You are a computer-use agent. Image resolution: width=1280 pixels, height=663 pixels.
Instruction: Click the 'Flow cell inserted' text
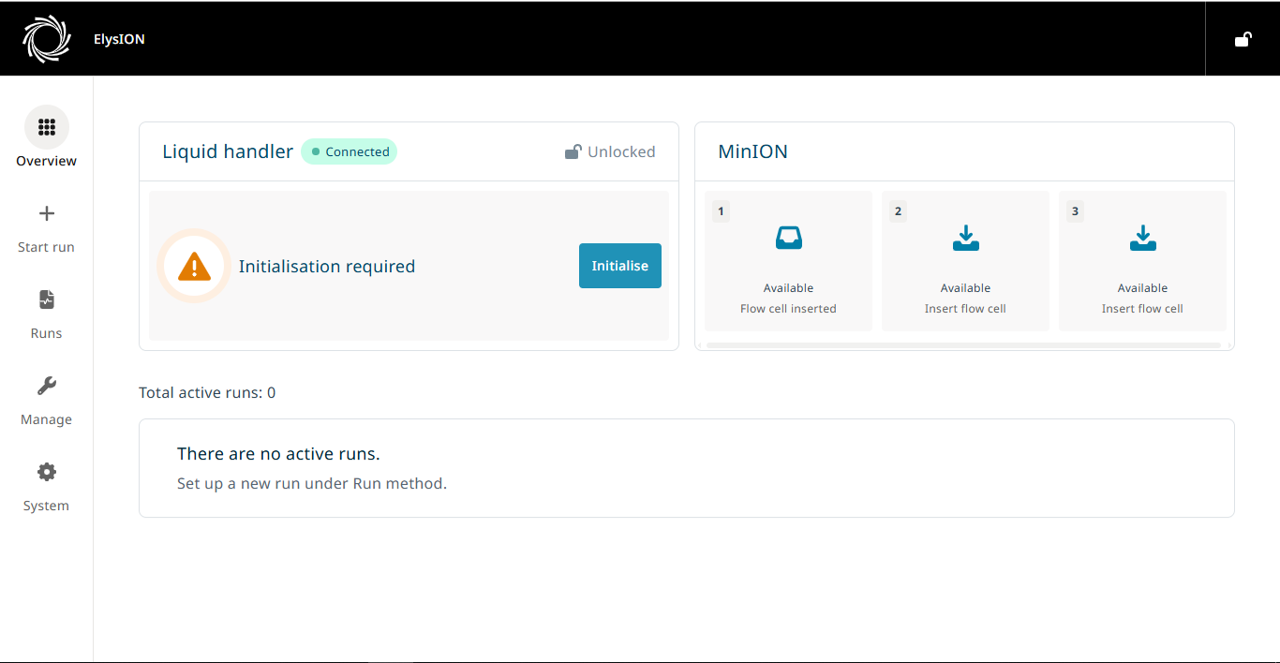coord(788,309)
